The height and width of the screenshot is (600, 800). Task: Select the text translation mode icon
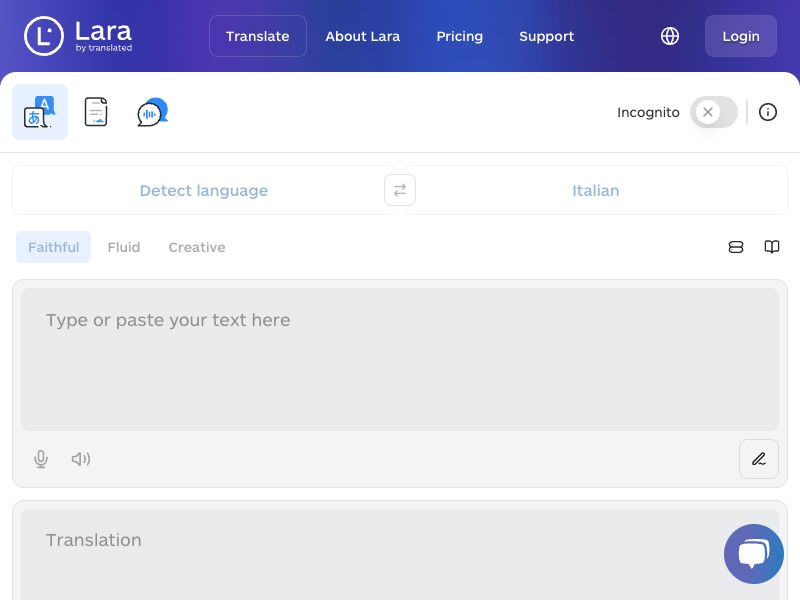(40, 111)
